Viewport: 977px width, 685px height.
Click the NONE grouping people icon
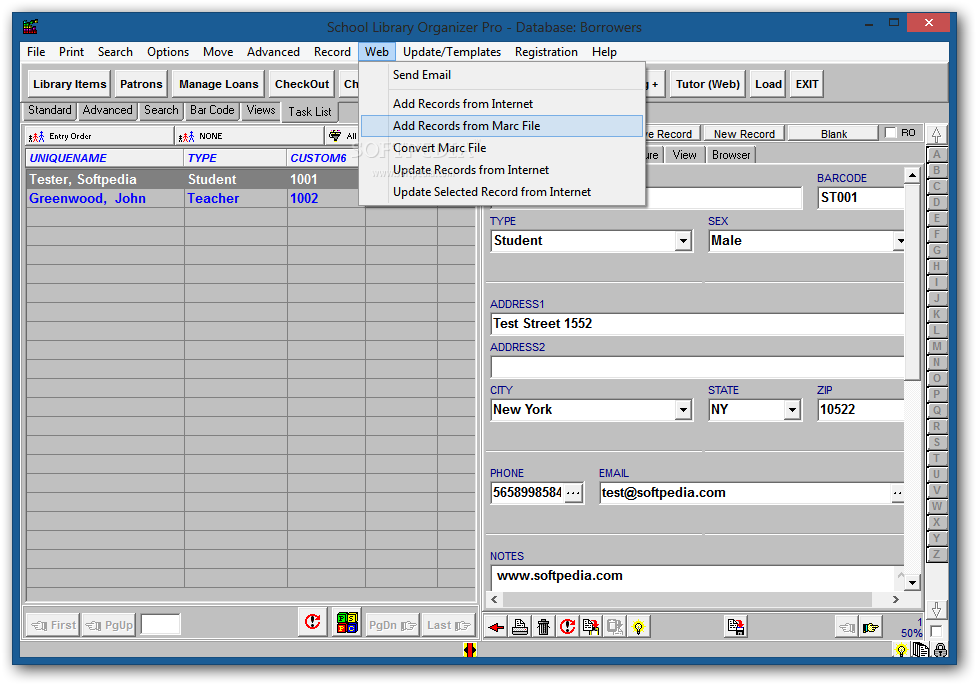186,136
